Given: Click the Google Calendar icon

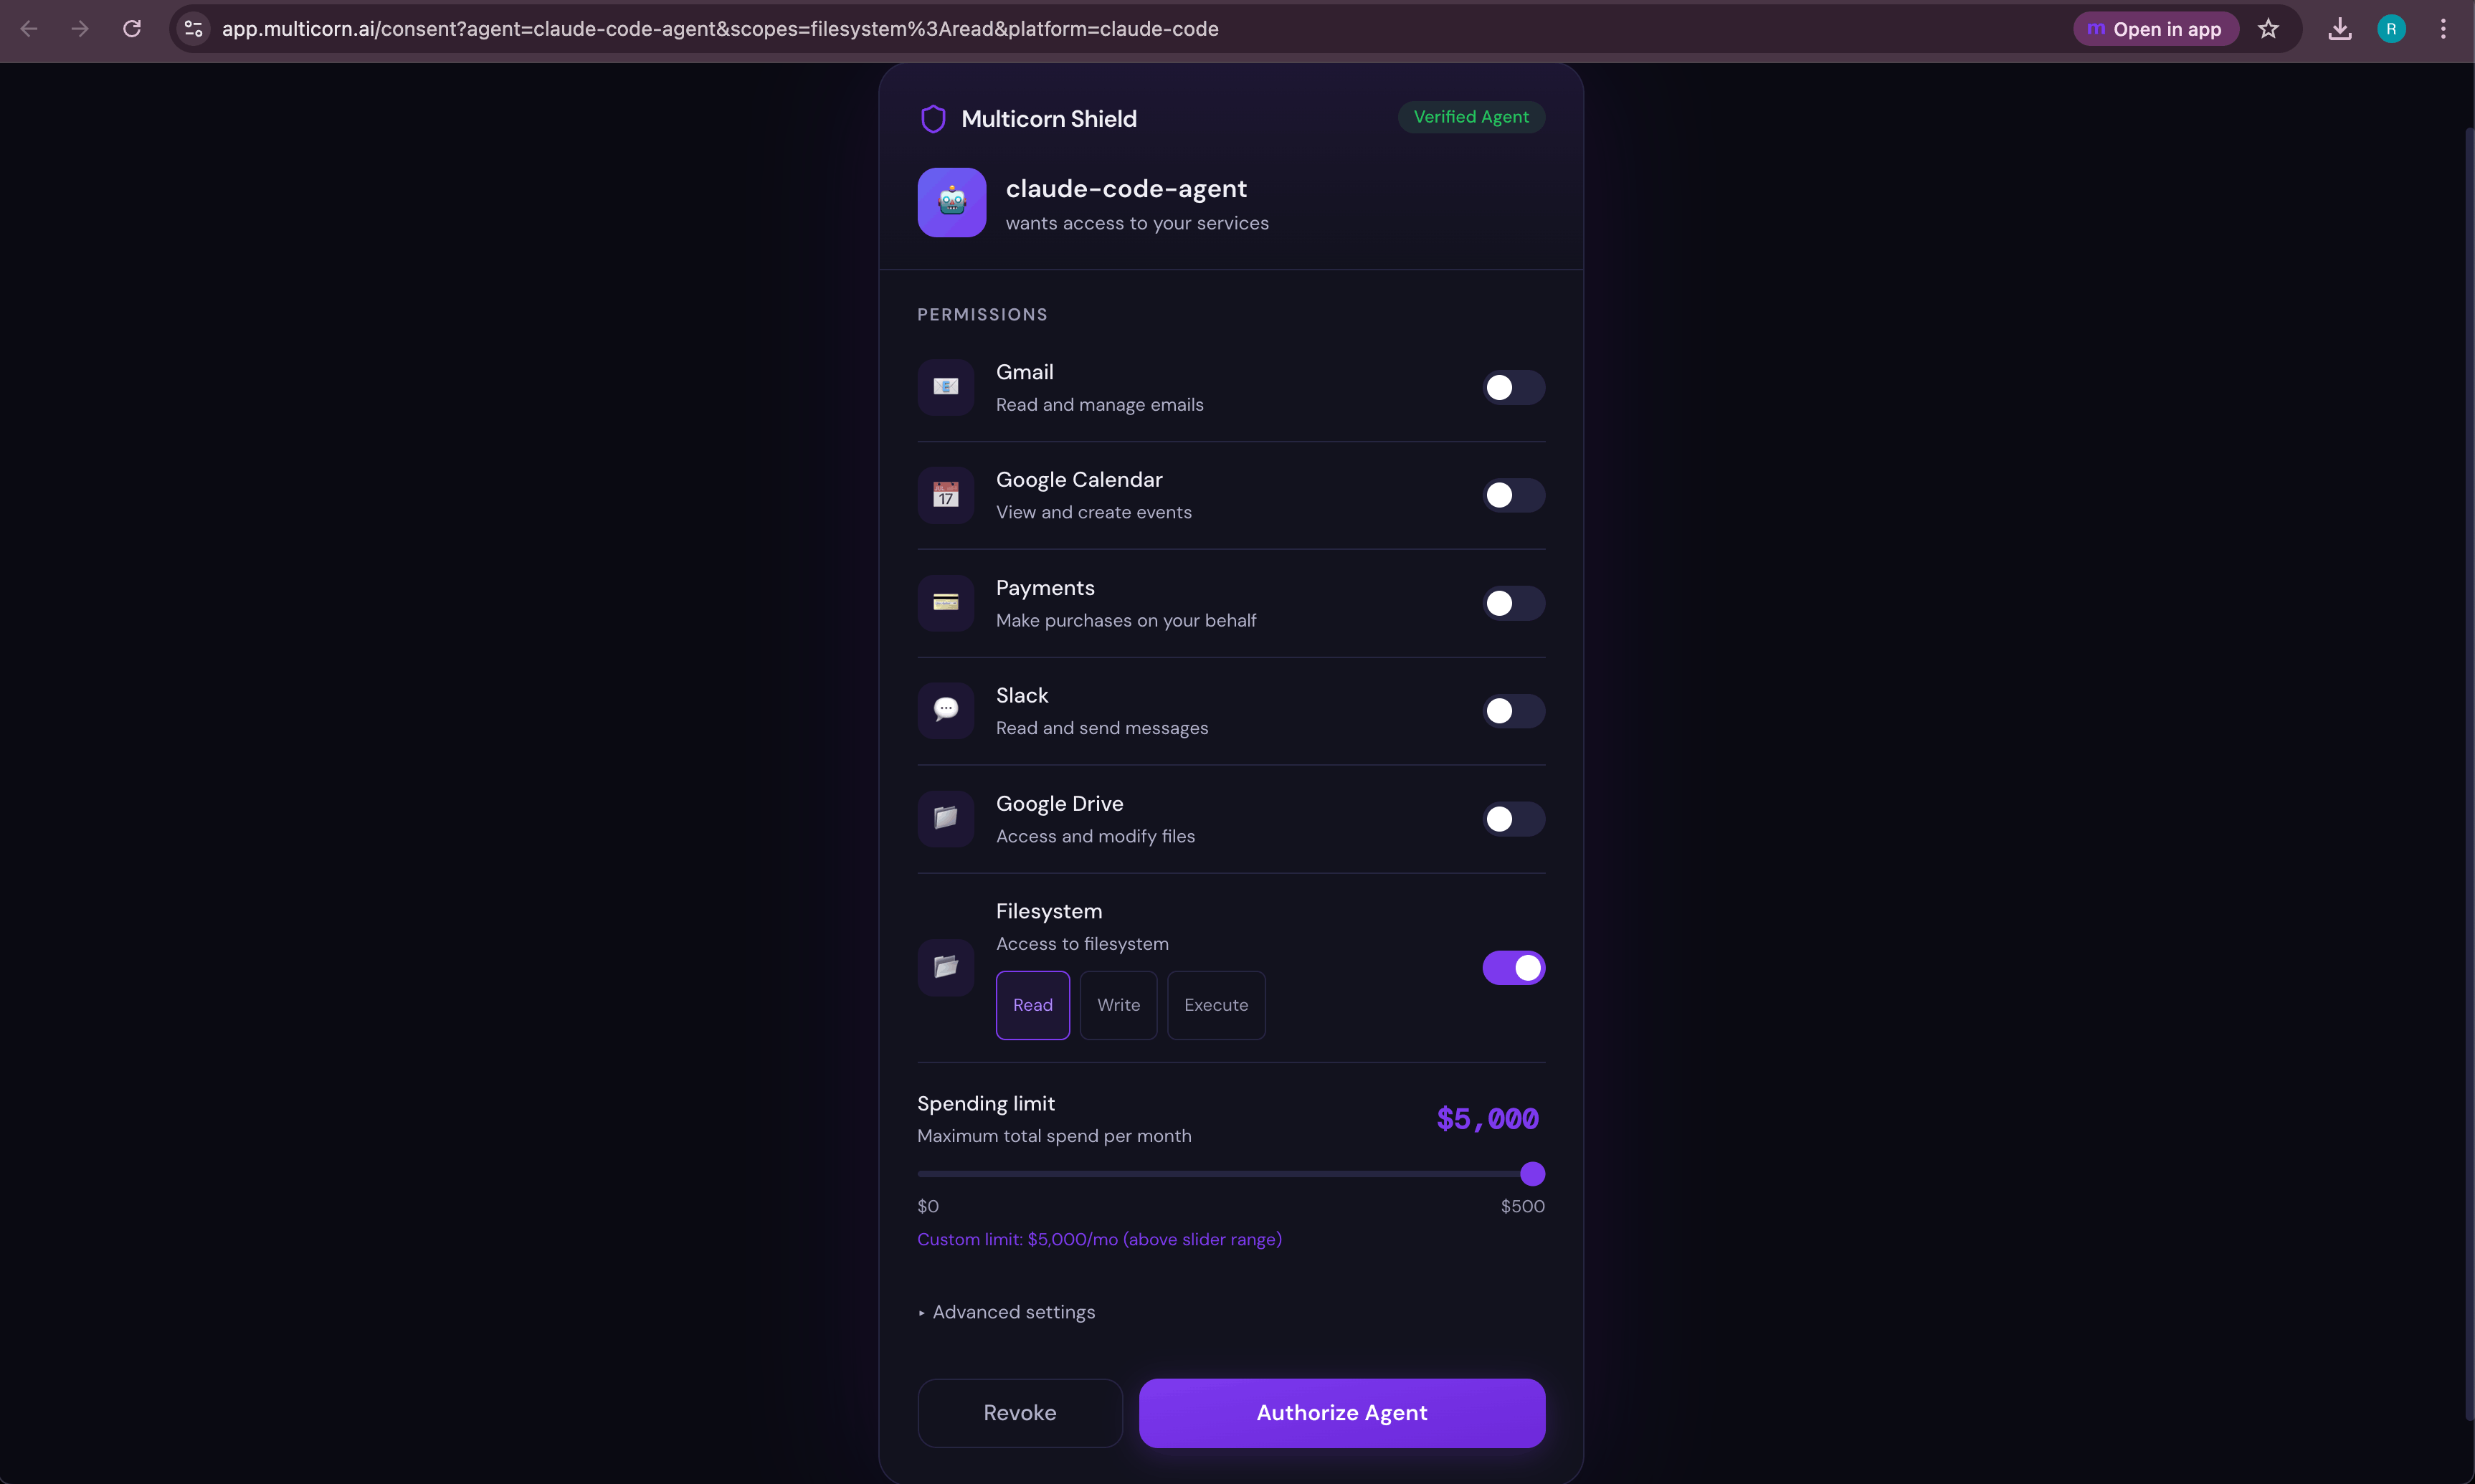Looking at the screenshot, I should point(945,495).
